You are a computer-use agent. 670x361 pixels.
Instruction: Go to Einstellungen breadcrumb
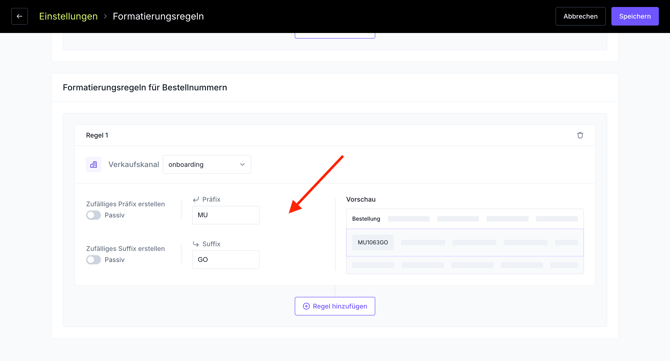pyautogui.click(x=68, y=16)
